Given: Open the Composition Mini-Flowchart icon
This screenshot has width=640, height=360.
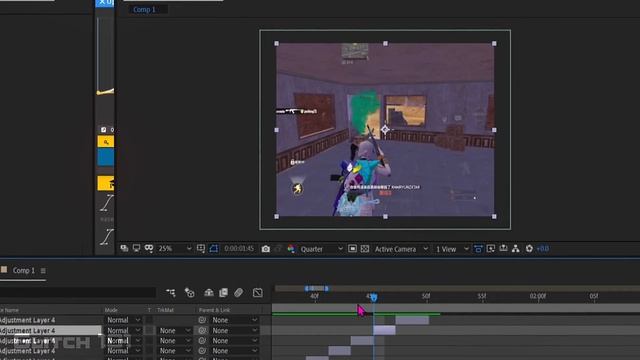Looking at the screenshot, I should [171, 292].
